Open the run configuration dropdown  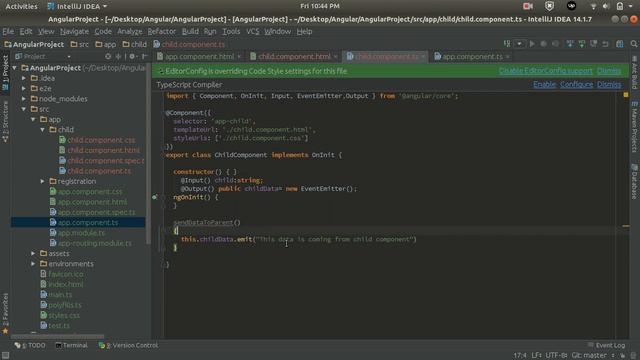(519, 44)
